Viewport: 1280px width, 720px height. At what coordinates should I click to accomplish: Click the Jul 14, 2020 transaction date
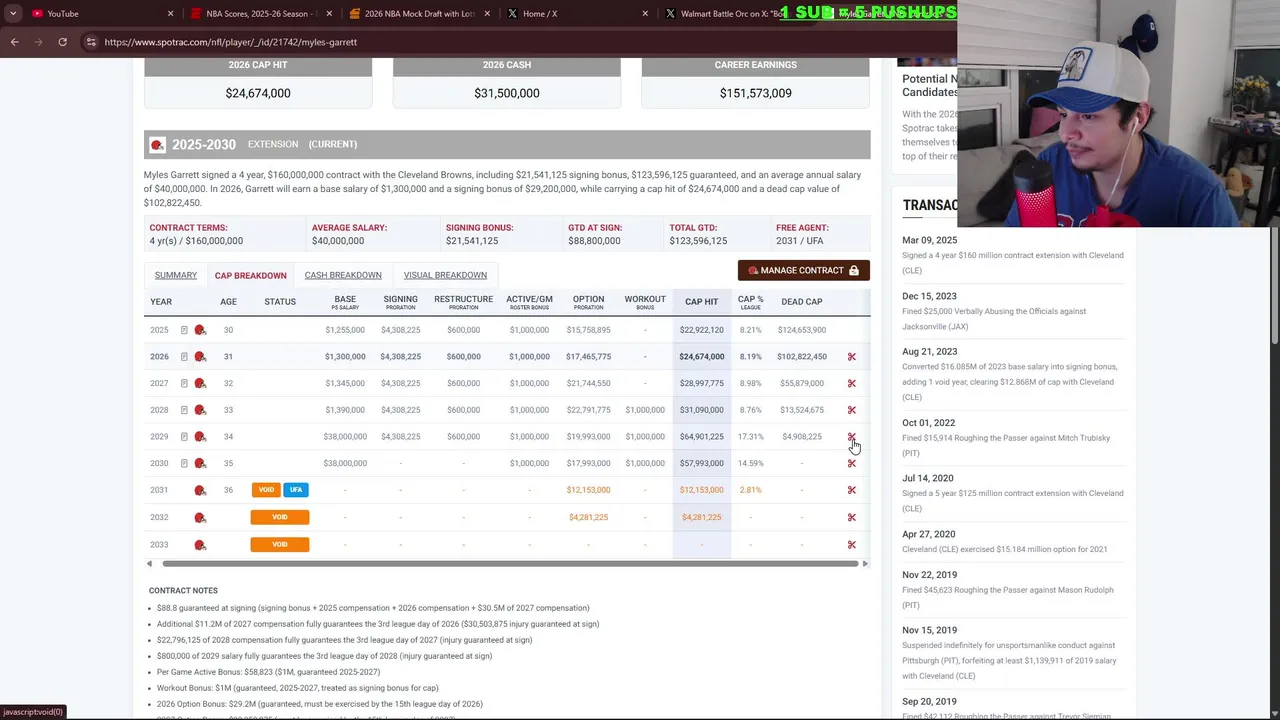point(928,478)
